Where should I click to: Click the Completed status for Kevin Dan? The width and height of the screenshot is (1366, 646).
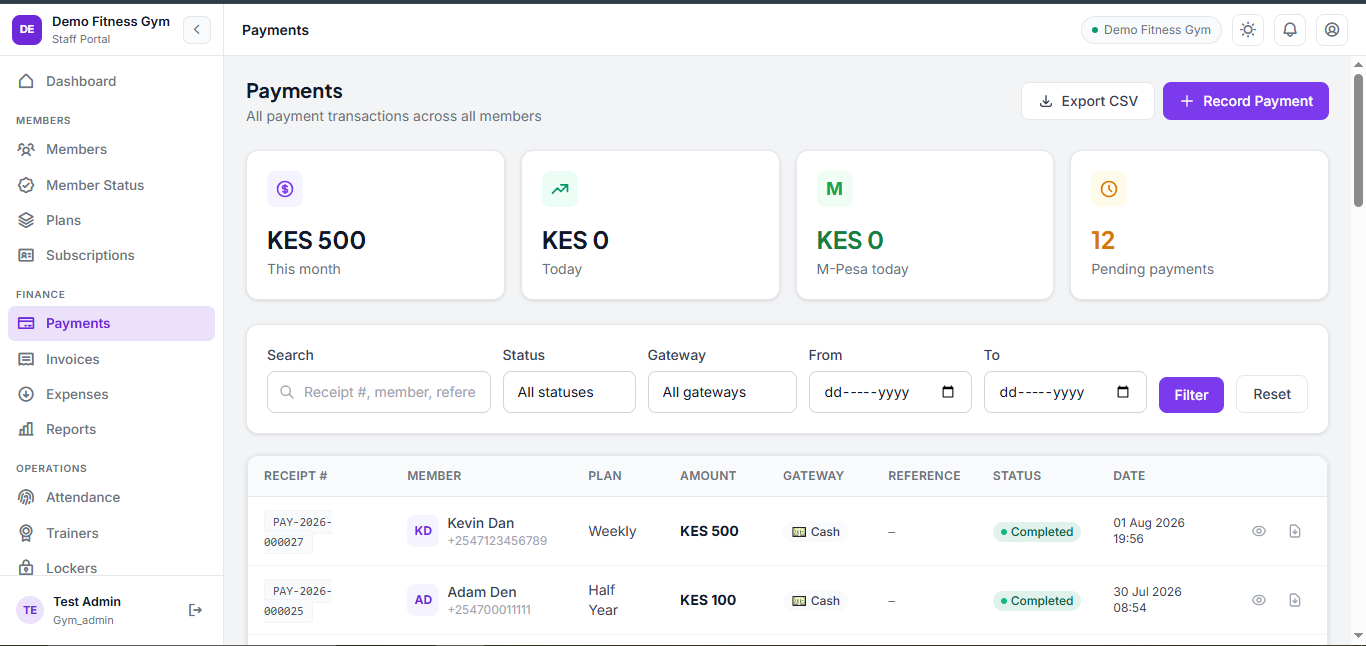coord(1036,532)
